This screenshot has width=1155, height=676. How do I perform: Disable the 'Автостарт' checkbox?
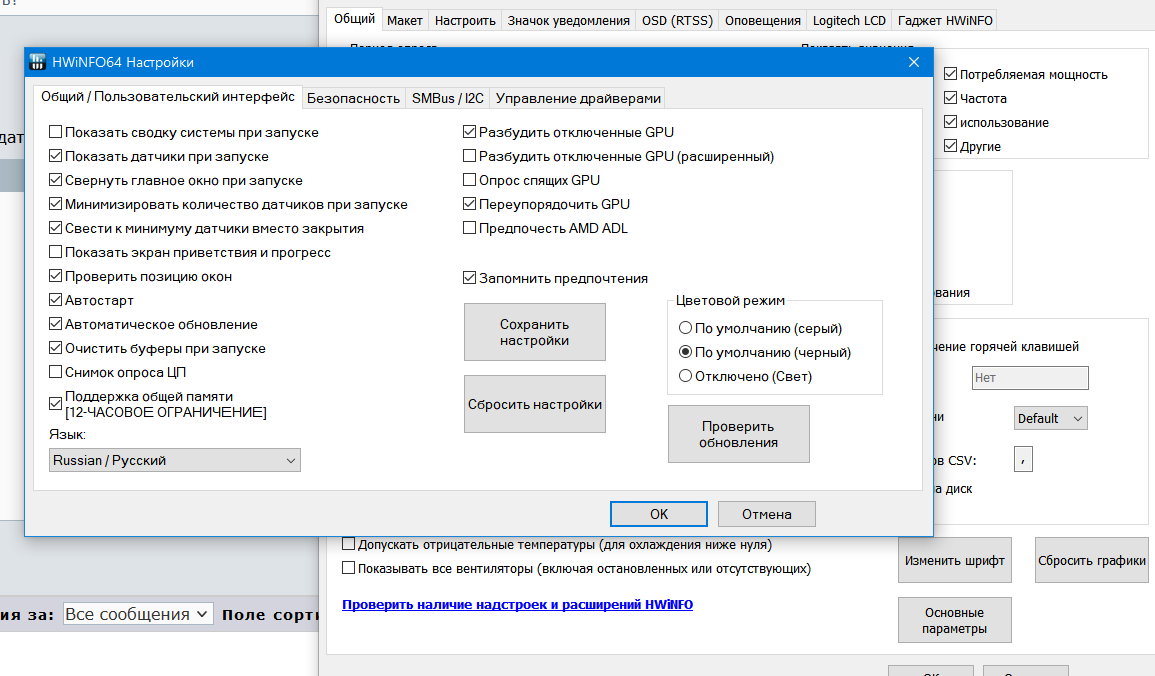point(55,300)
